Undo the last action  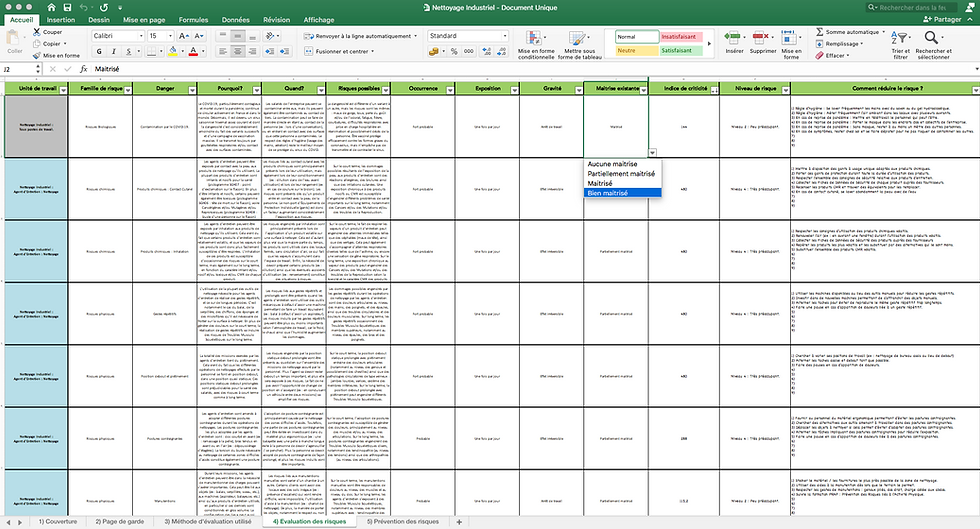pyautogui.click(x=84, y=8)
